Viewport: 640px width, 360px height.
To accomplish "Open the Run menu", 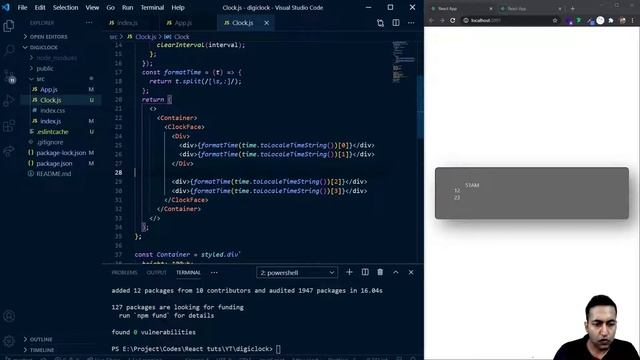I will [x=127, y=7].
